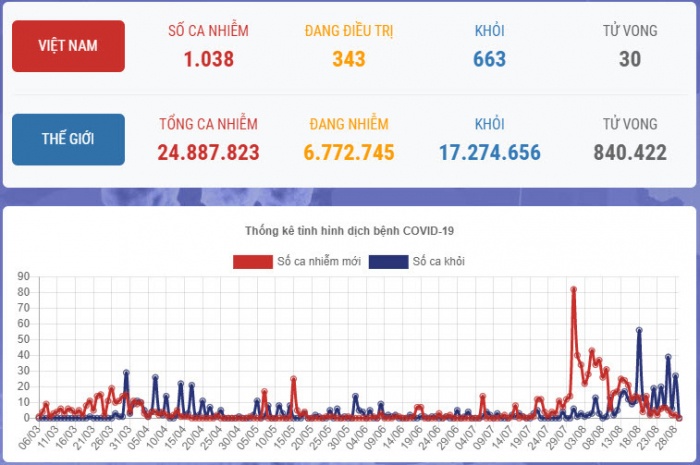Click Vietnam's recovered number 663

coord(489,59)
